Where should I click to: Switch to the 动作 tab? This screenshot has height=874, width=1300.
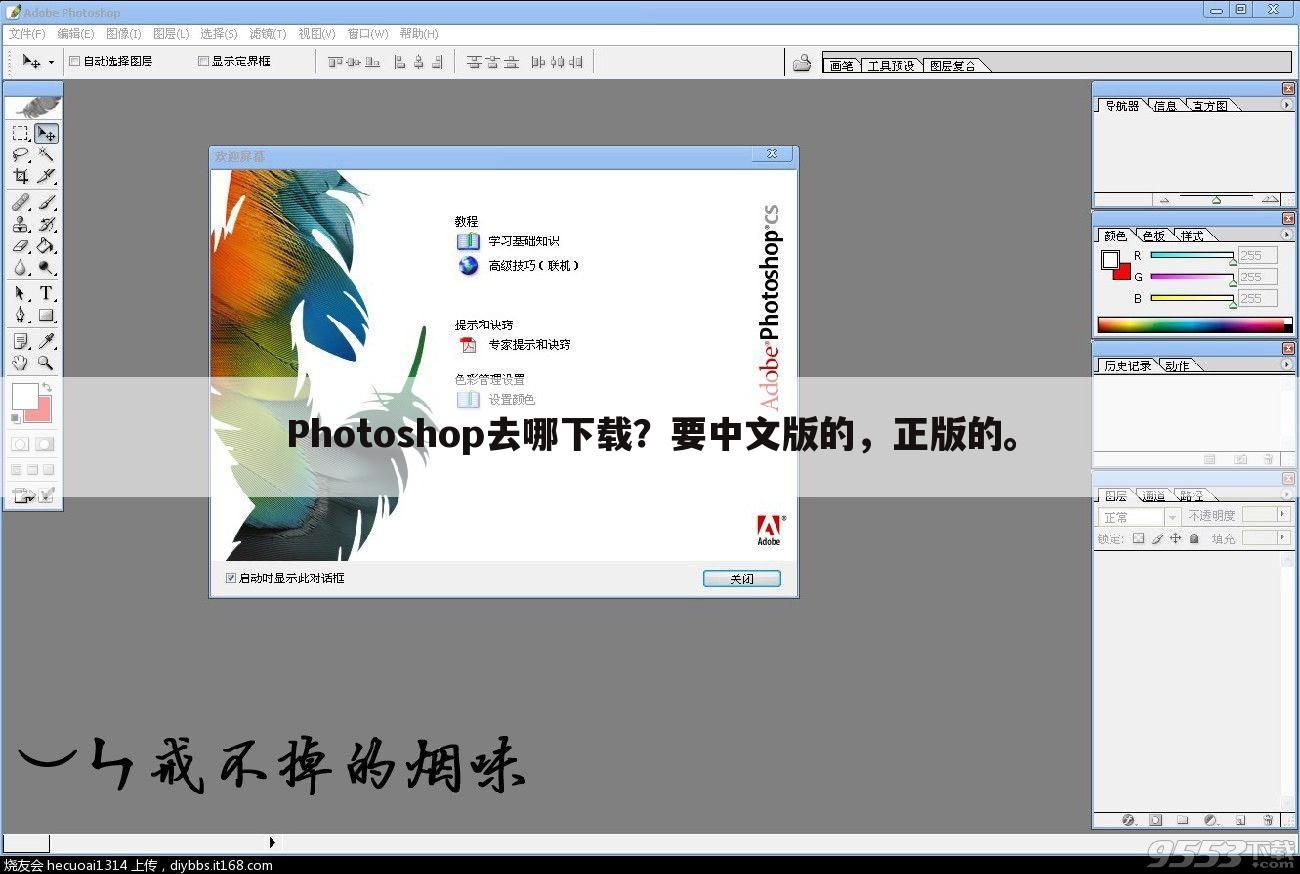(x=1178, y=366)
